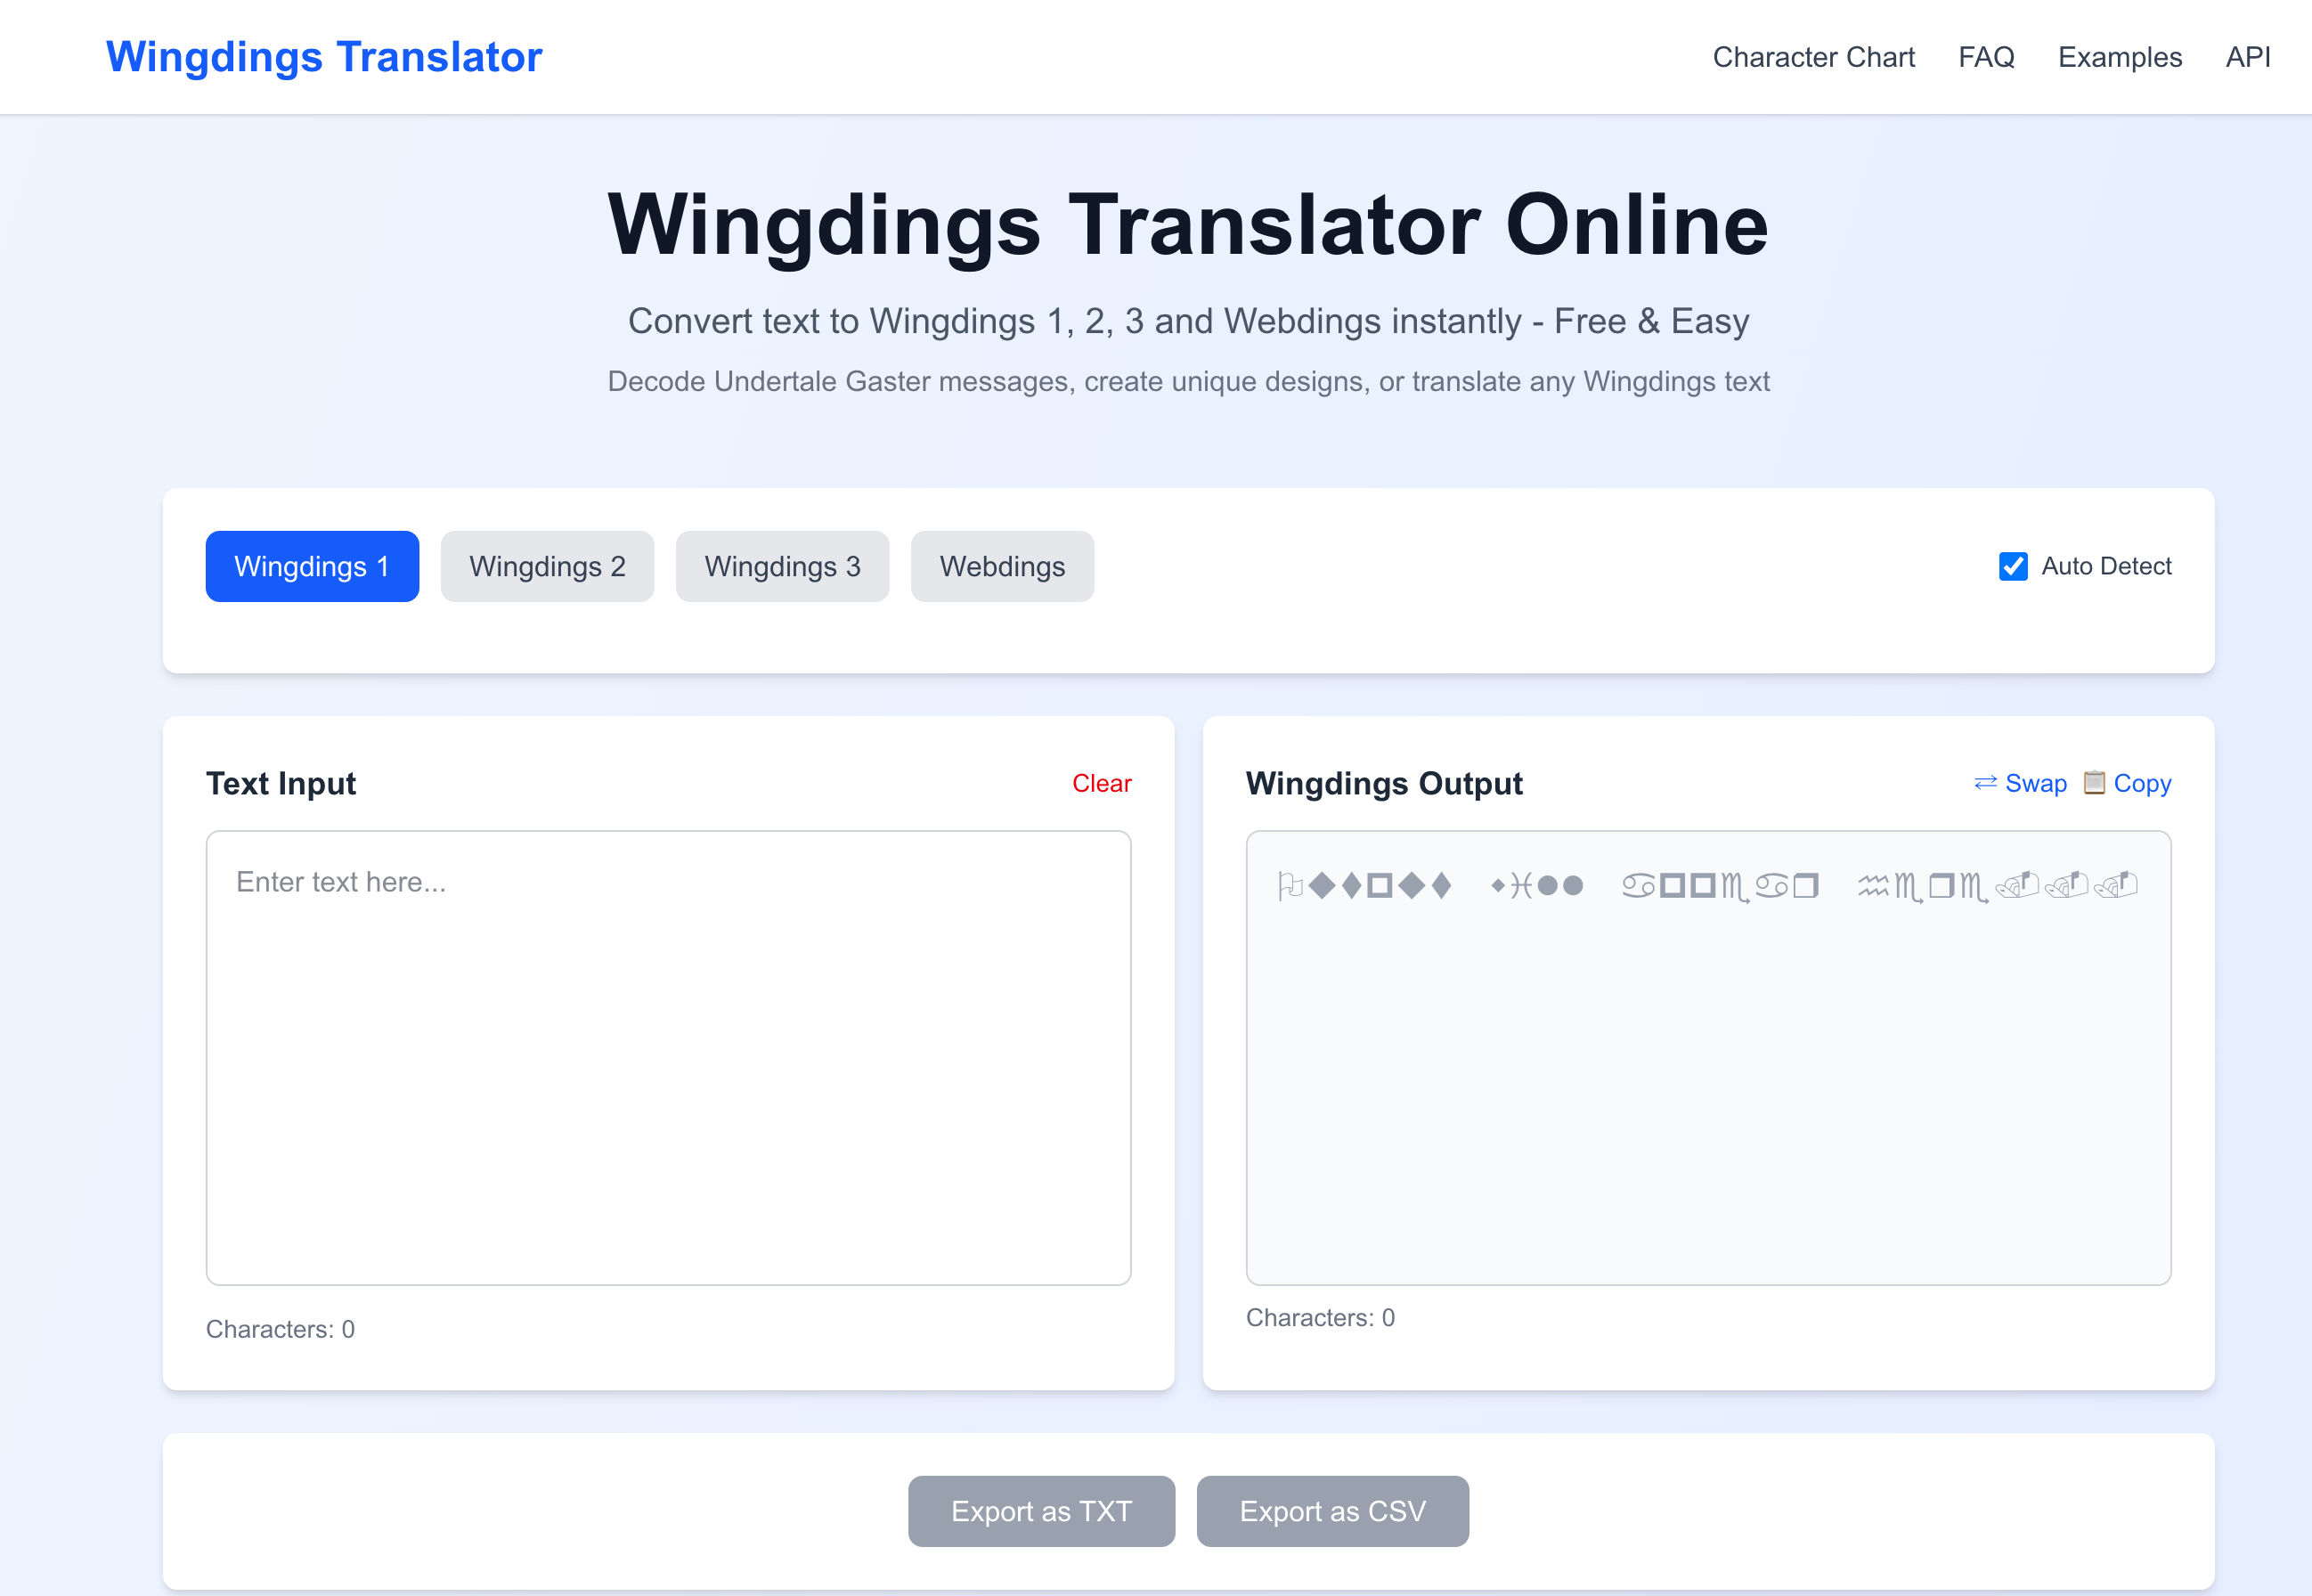Screen dimensions: 2312x1596
Task: View the Examples page
Action: point(2119,57)
